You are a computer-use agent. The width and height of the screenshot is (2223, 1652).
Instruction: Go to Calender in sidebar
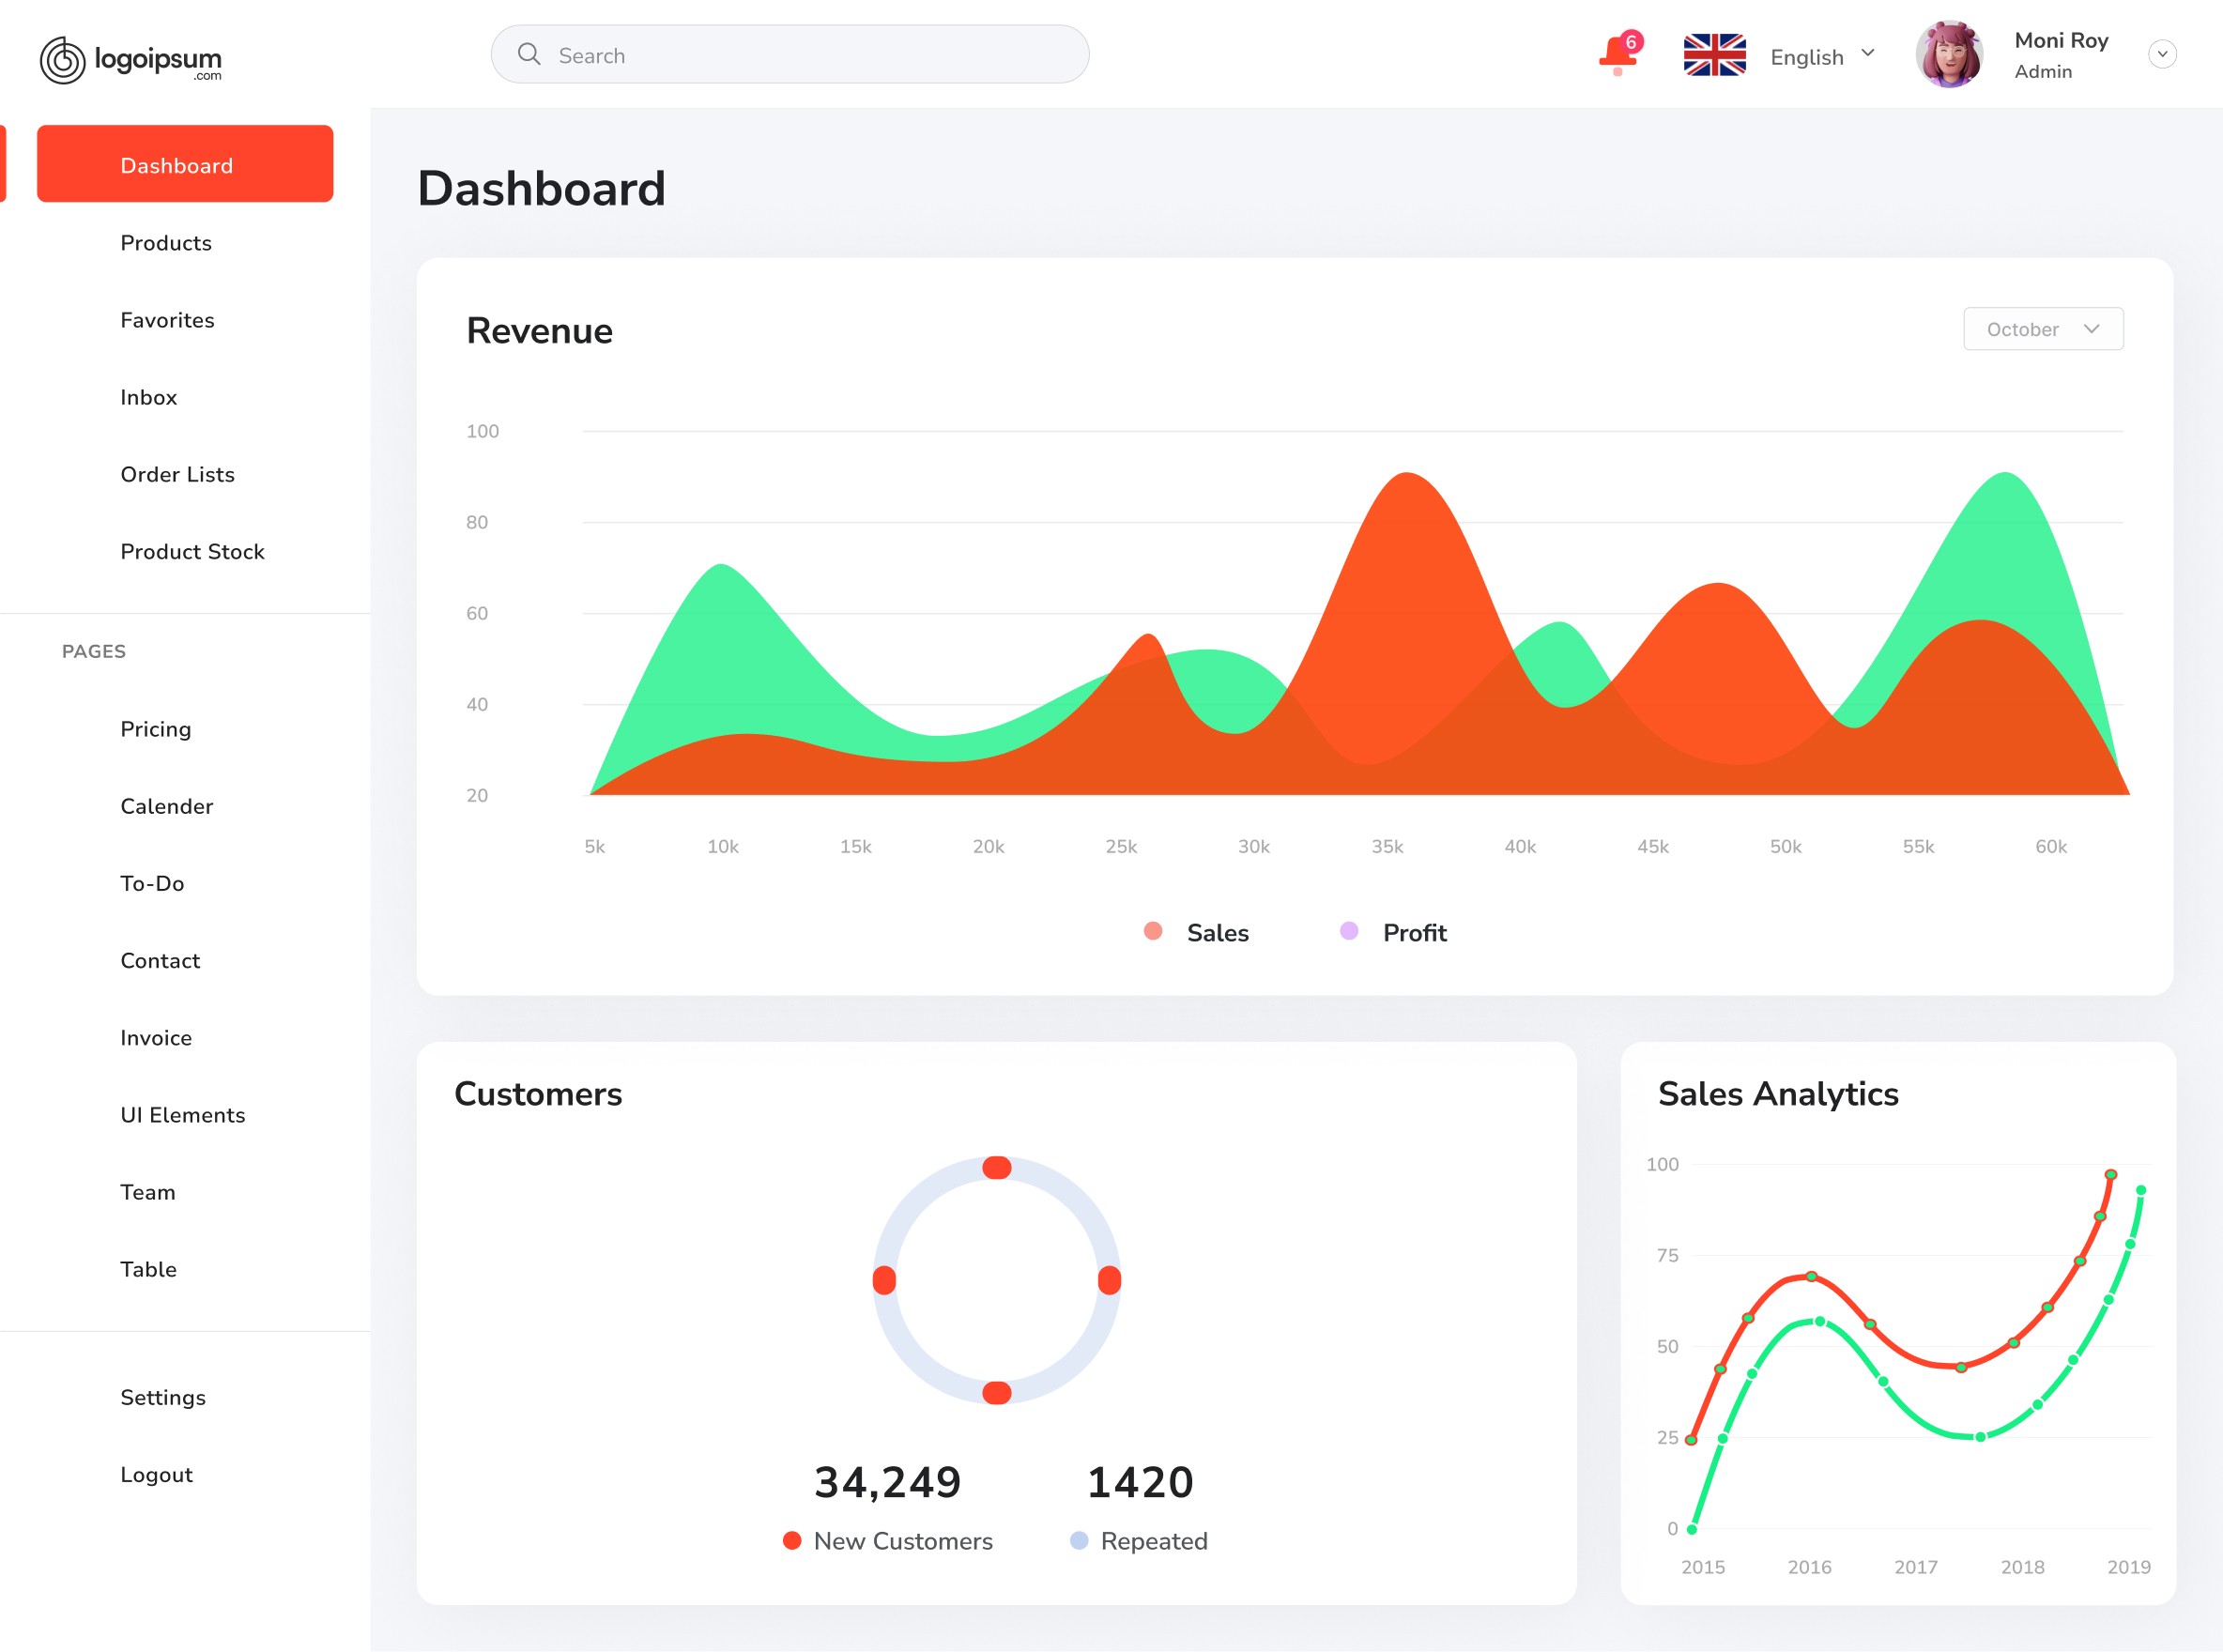(166, 806)
